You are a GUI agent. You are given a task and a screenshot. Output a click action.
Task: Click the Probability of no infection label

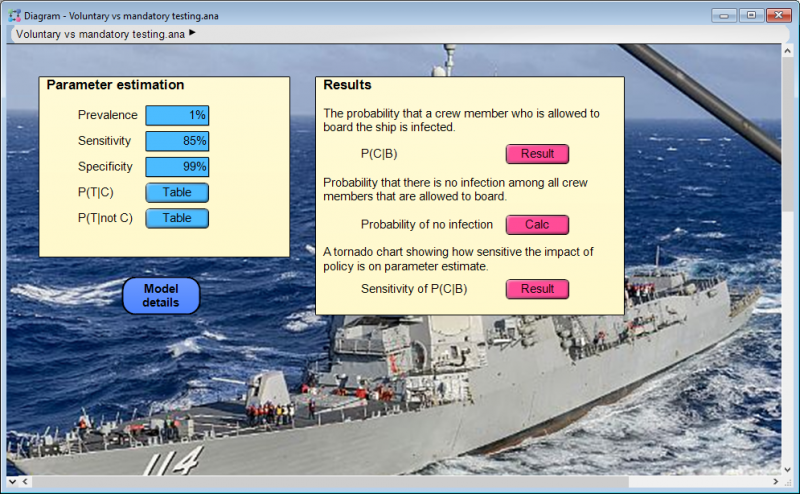427,225
